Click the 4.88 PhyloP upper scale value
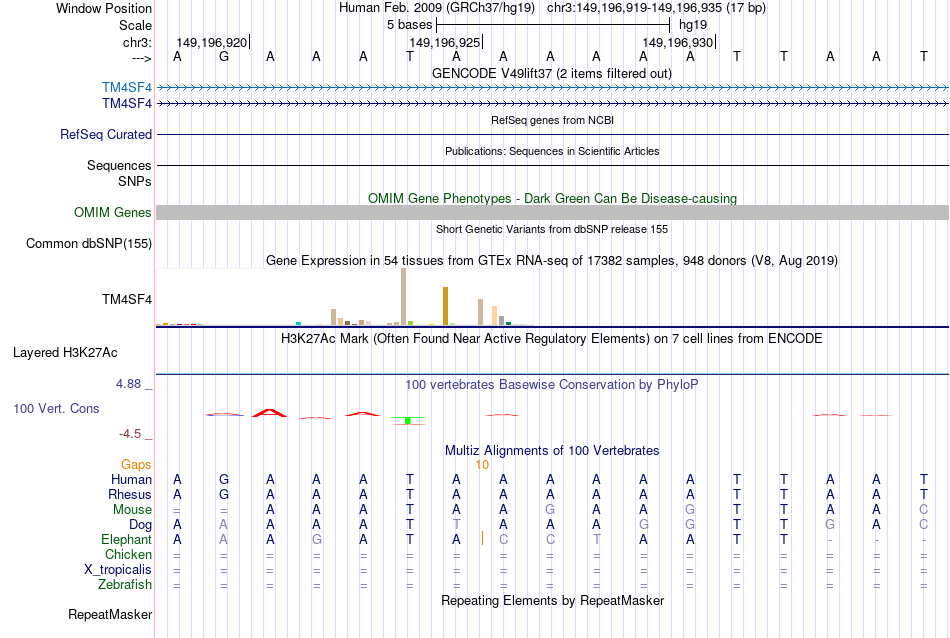Viewport: 950px width, 638px height. [128, 384]
